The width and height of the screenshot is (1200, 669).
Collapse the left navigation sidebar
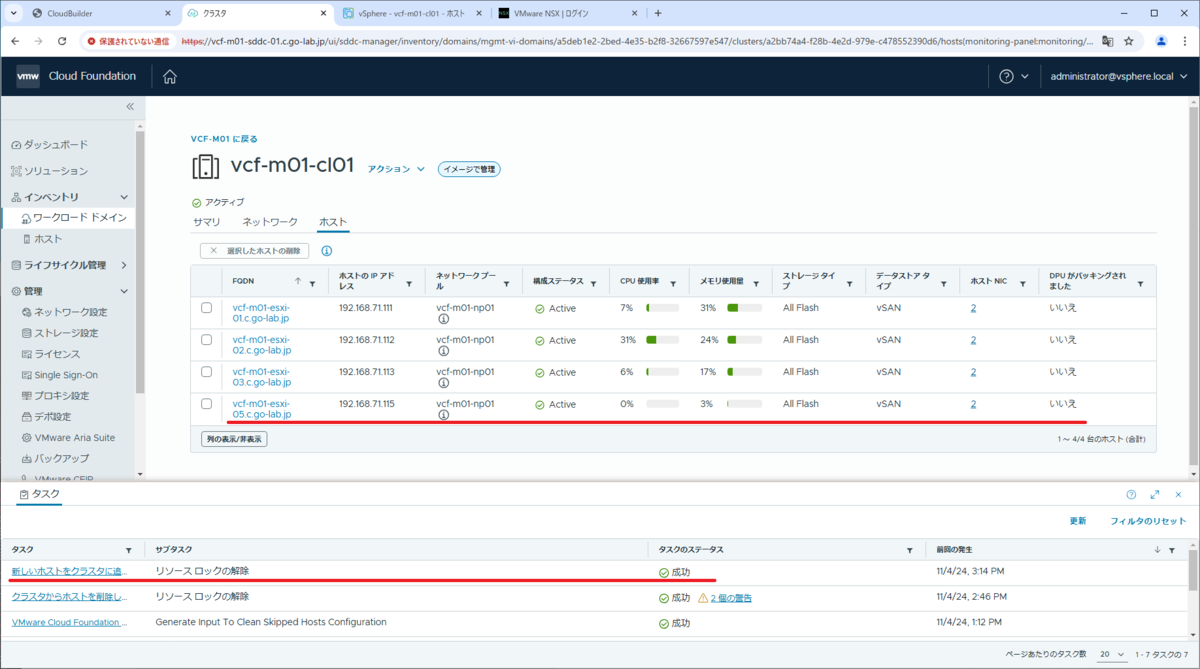(130, 106)
